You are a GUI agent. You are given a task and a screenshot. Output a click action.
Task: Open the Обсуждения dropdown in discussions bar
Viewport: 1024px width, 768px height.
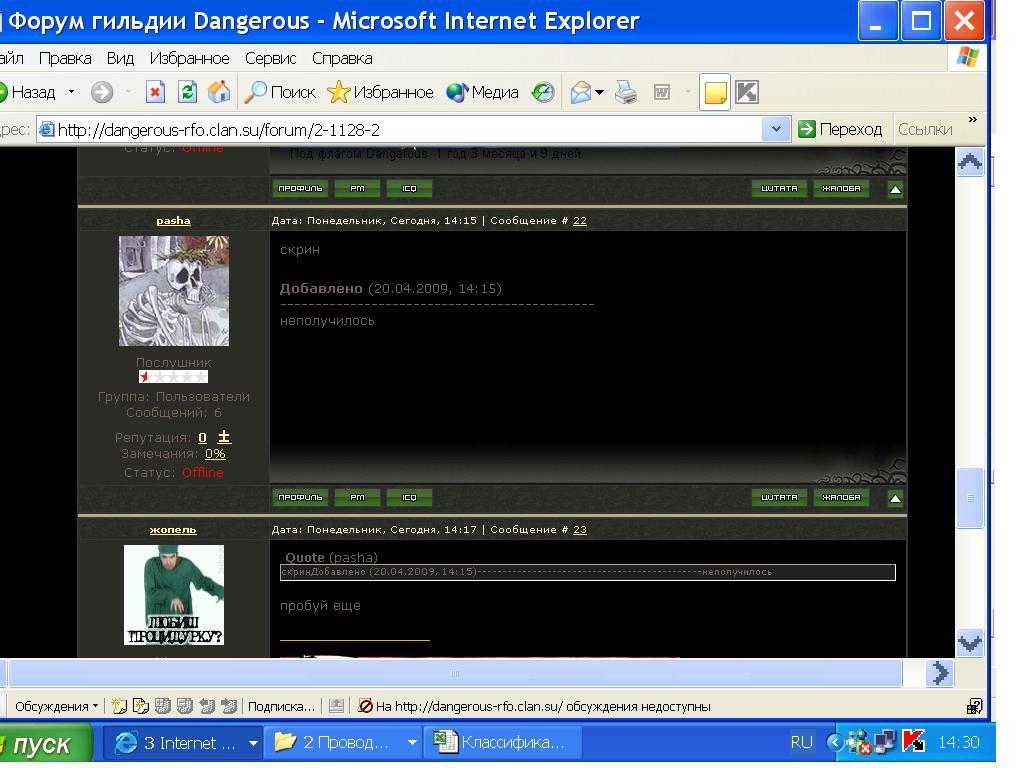point(57,706)
